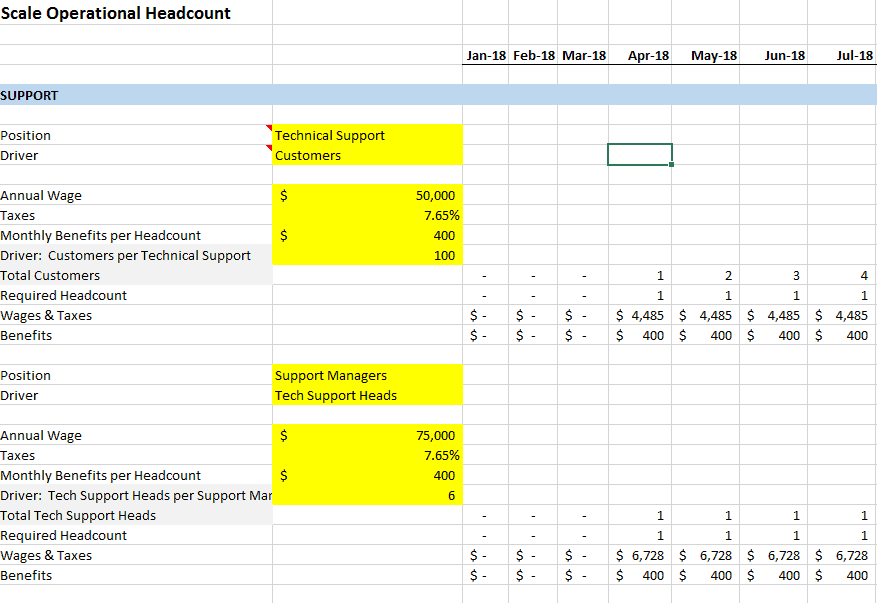Click the Jun-18 column header cell
The image size is (877, 603).
pos(774,55)
